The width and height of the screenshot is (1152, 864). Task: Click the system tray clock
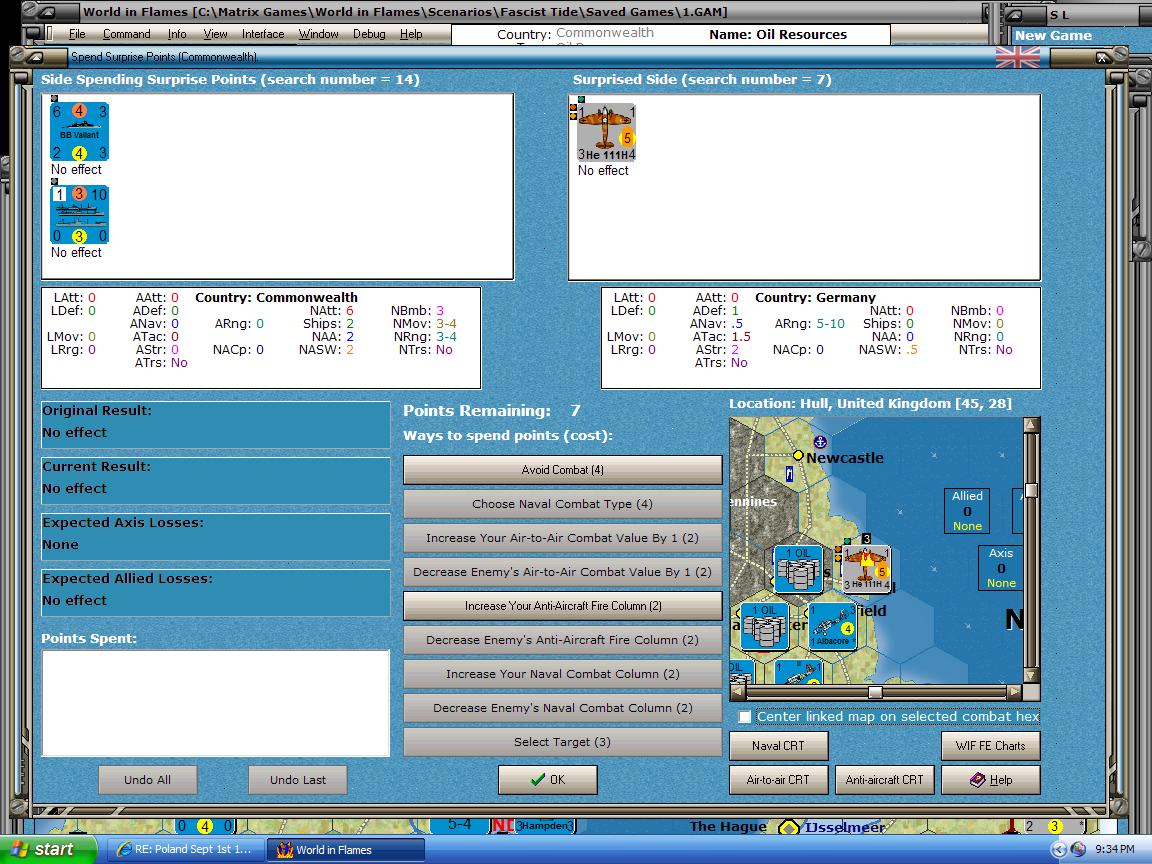coord(1115,849)
